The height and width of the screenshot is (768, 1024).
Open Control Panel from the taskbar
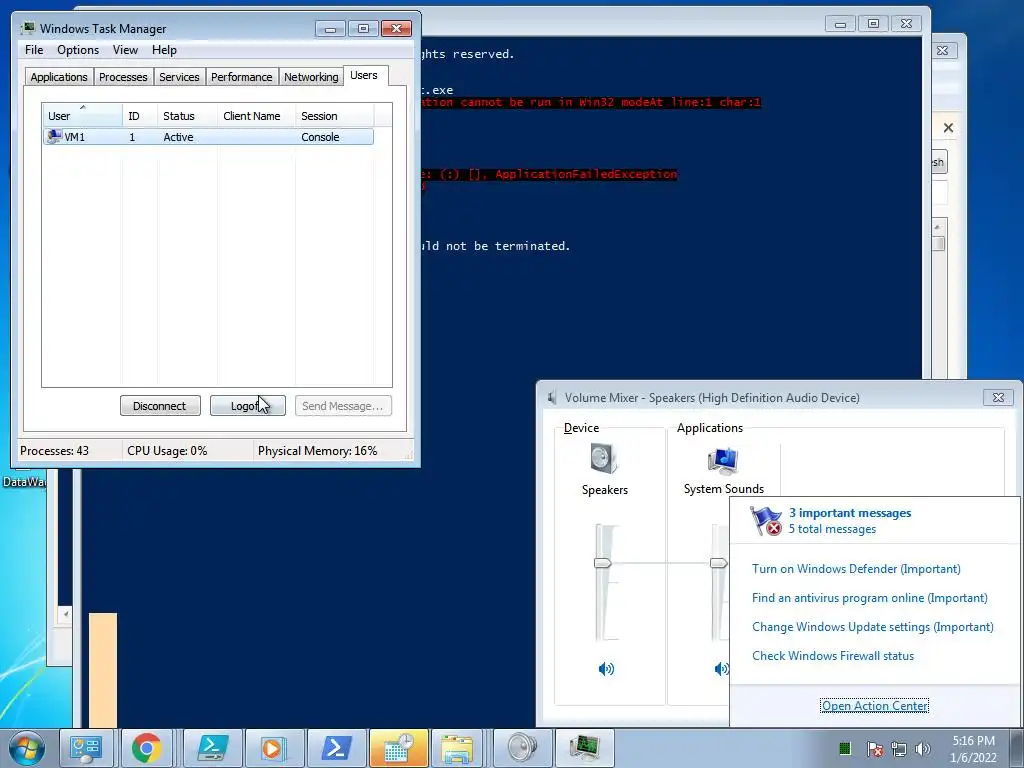(86, 748)
